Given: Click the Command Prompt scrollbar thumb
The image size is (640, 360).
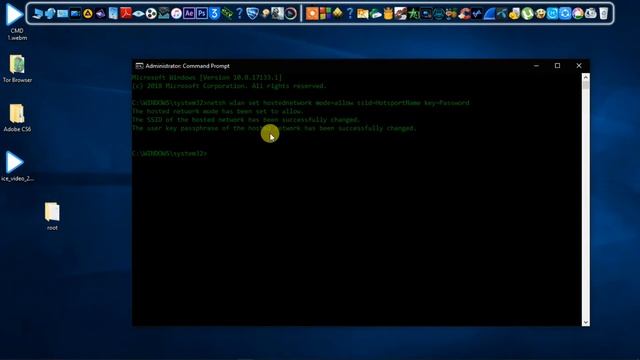Looking at the screenshot, I should click(586, 85).
